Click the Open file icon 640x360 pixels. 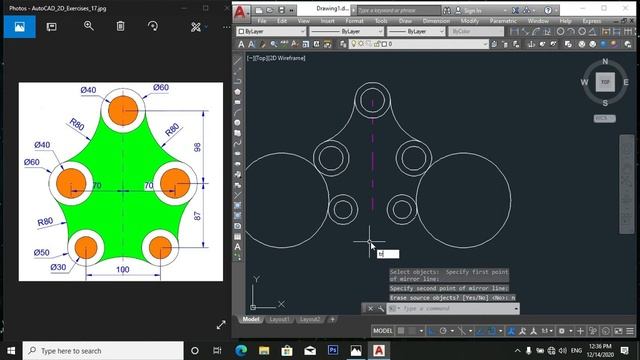pyautogui.click(x=269, y=10)
